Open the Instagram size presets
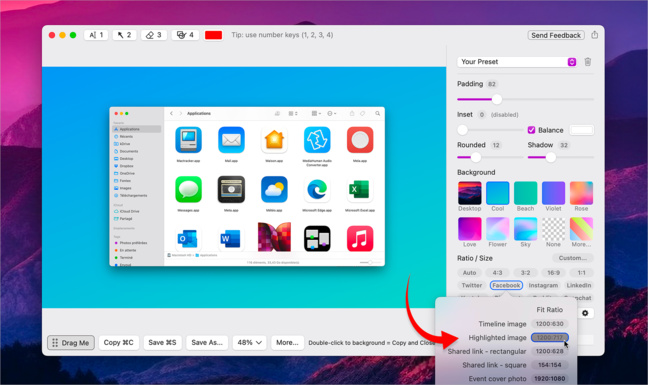 click(x=543, y=285)
